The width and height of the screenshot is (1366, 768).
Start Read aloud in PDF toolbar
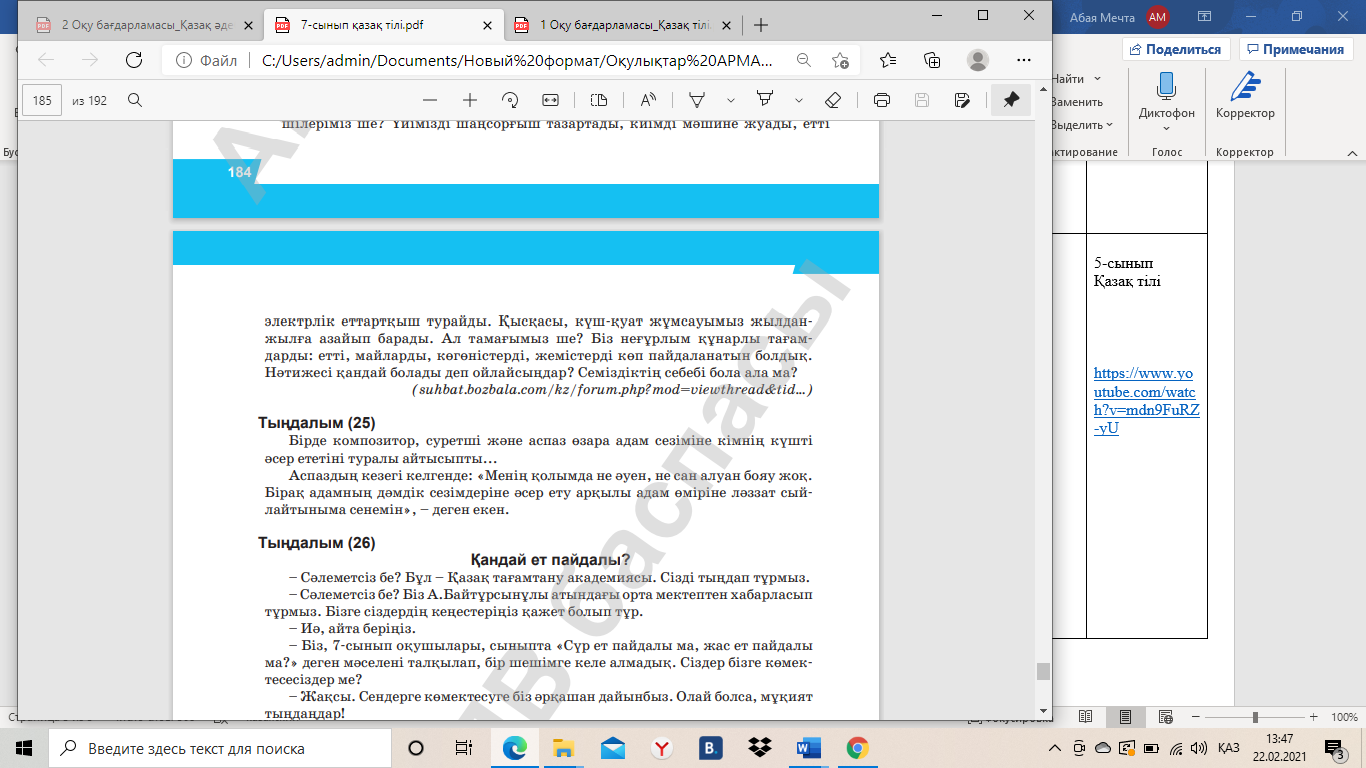(648, 100)
